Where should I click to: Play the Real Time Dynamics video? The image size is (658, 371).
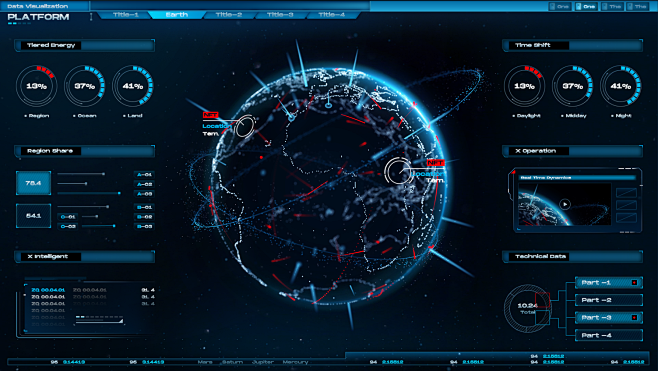(x=565, y=204)
